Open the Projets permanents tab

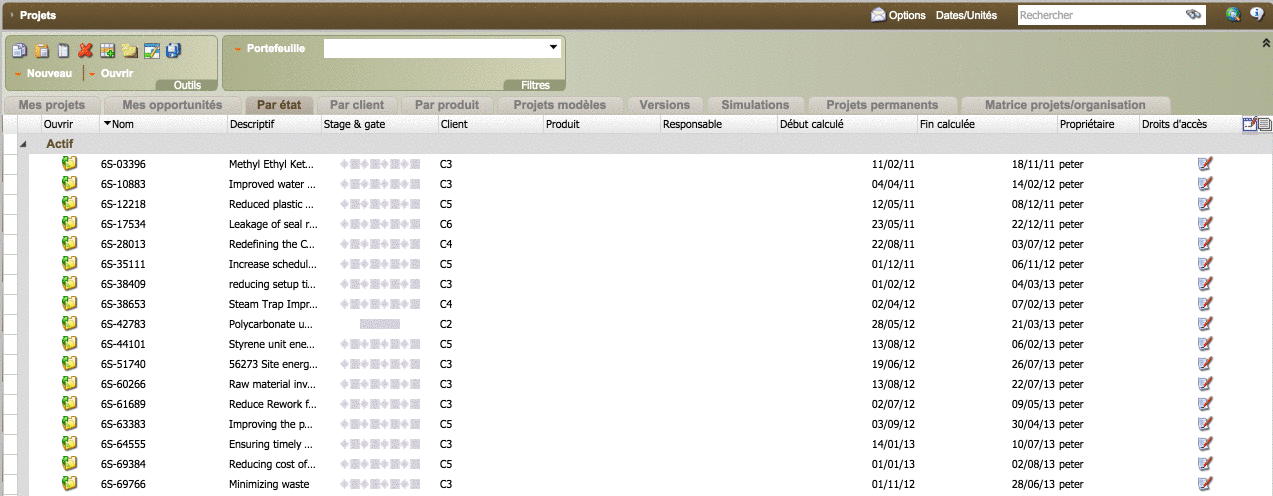[x=882, y=105]
